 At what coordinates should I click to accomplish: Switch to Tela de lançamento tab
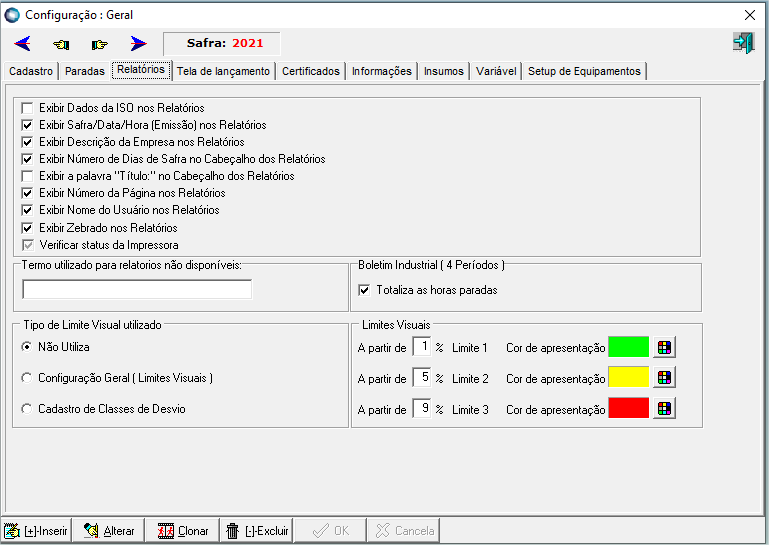tap(223, 71)
